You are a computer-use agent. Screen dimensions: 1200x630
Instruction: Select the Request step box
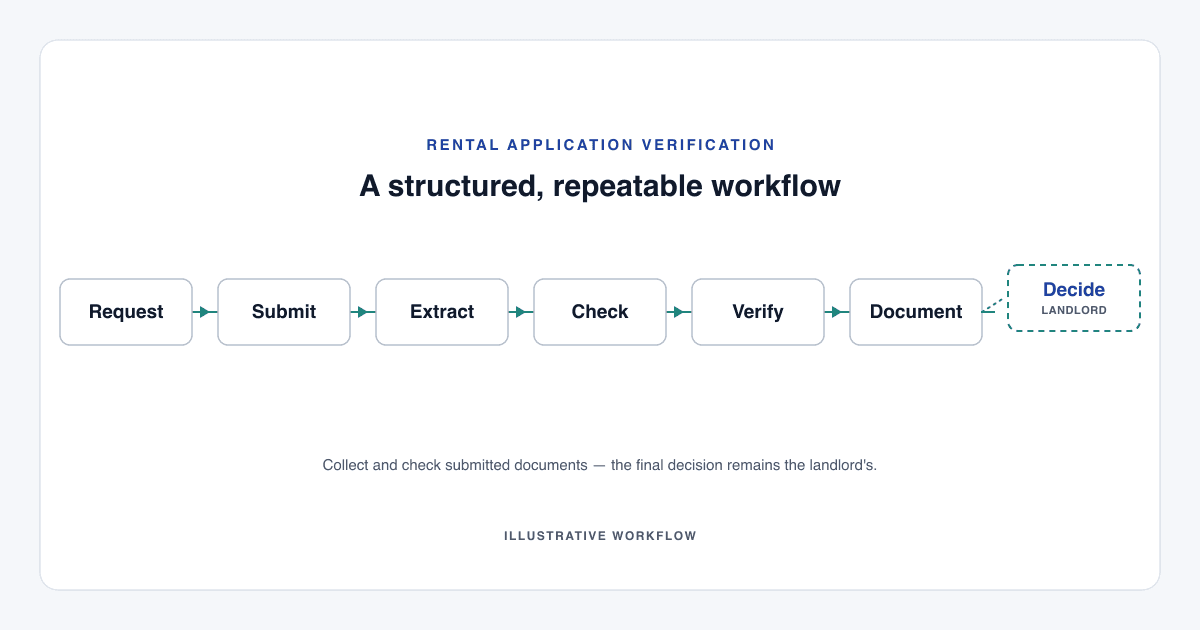click(x=126, y=312)
